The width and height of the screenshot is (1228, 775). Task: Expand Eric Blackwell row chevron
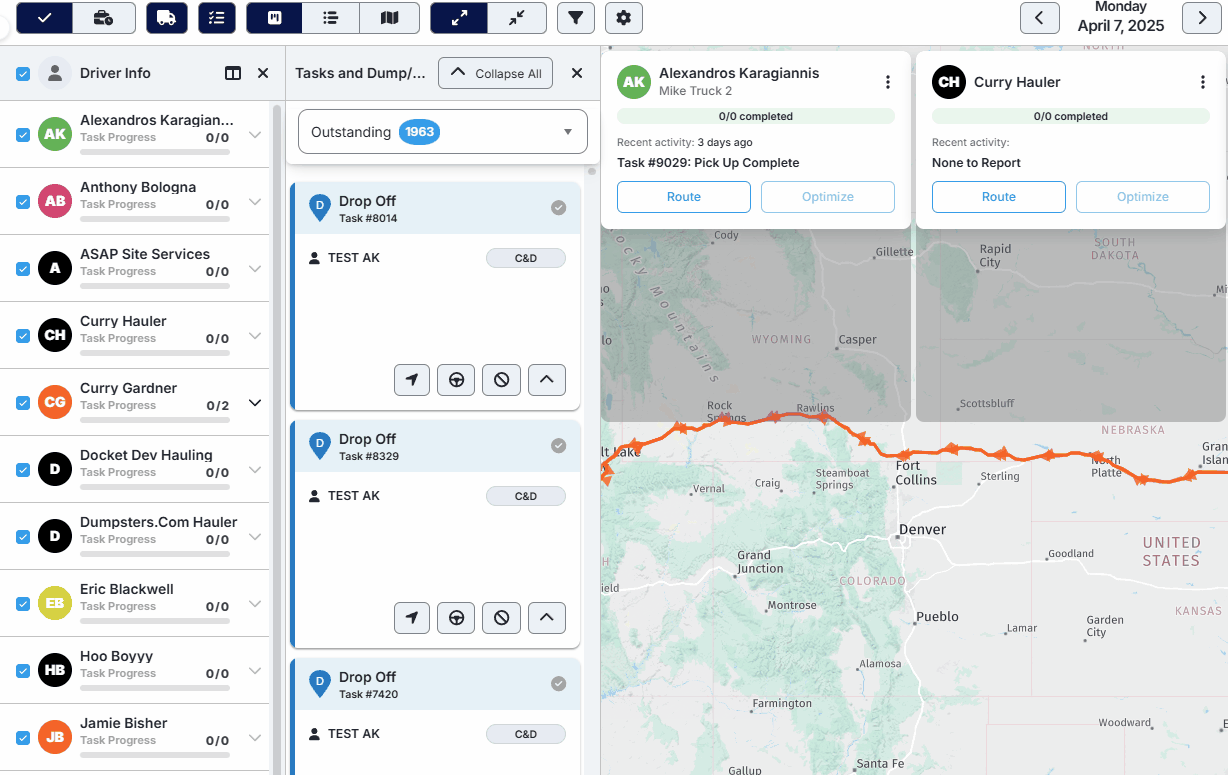[255, 604]
